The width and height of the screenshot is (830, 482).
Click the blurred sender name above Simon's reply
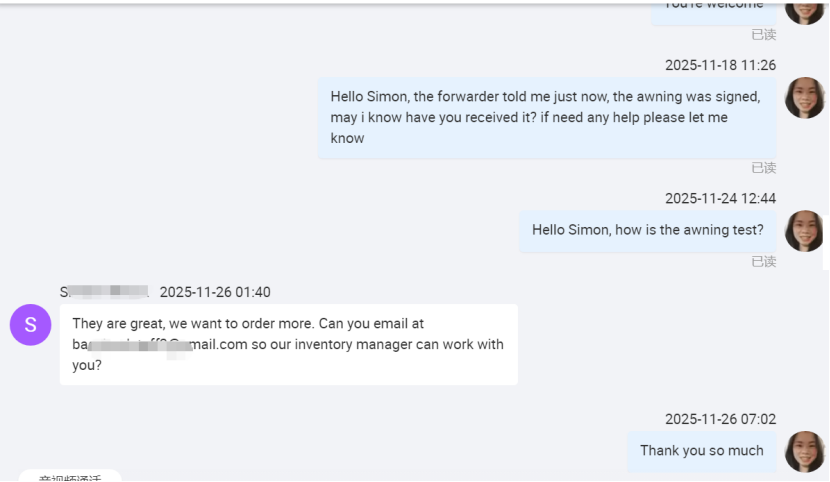tap(104, 292)
